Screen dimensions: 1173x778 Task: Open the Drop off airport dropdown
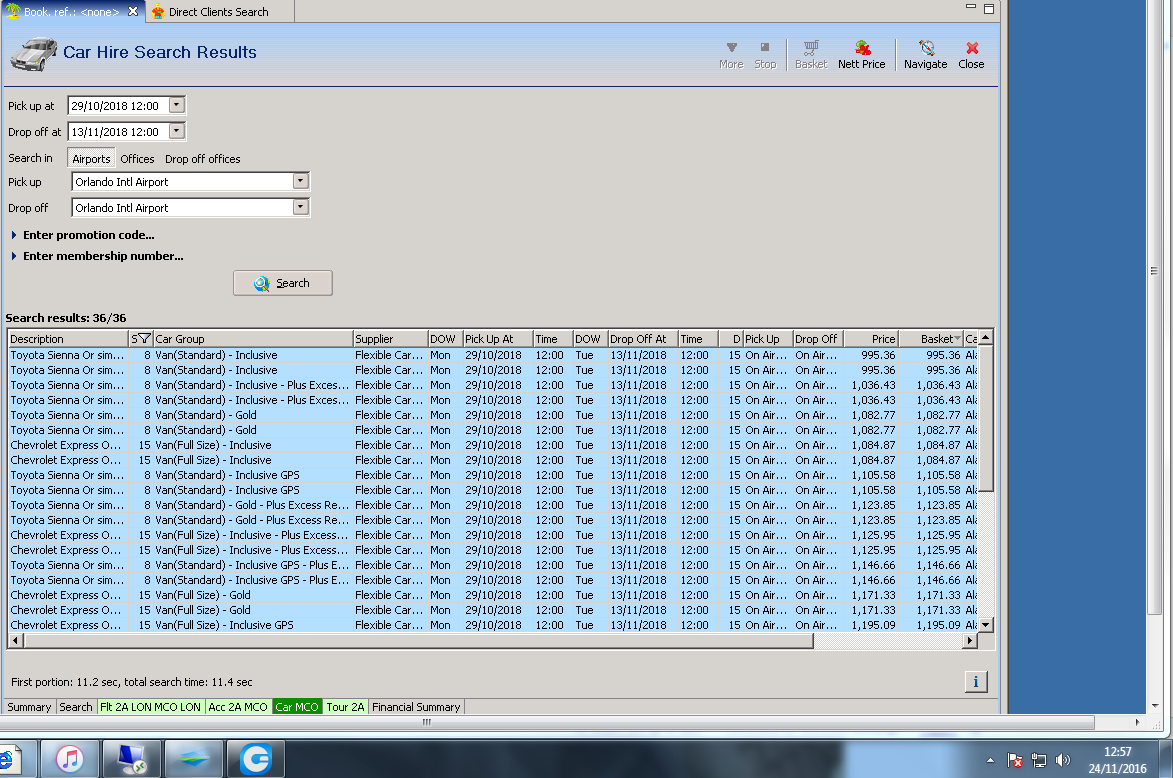tap(300, 207)
